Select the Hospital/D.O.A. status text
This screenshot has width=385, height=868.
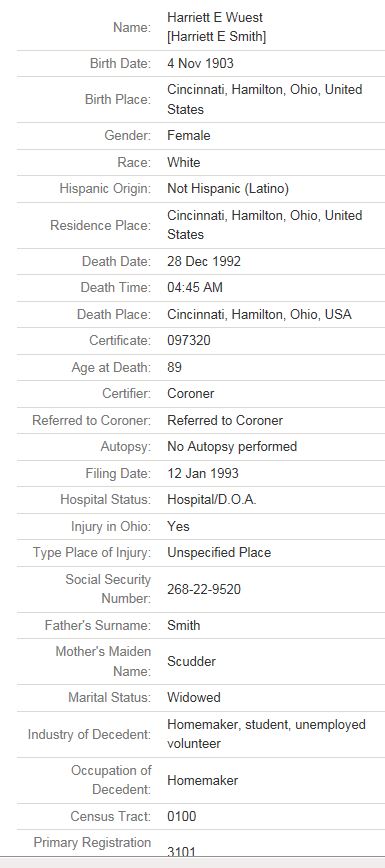pos(212,499)
